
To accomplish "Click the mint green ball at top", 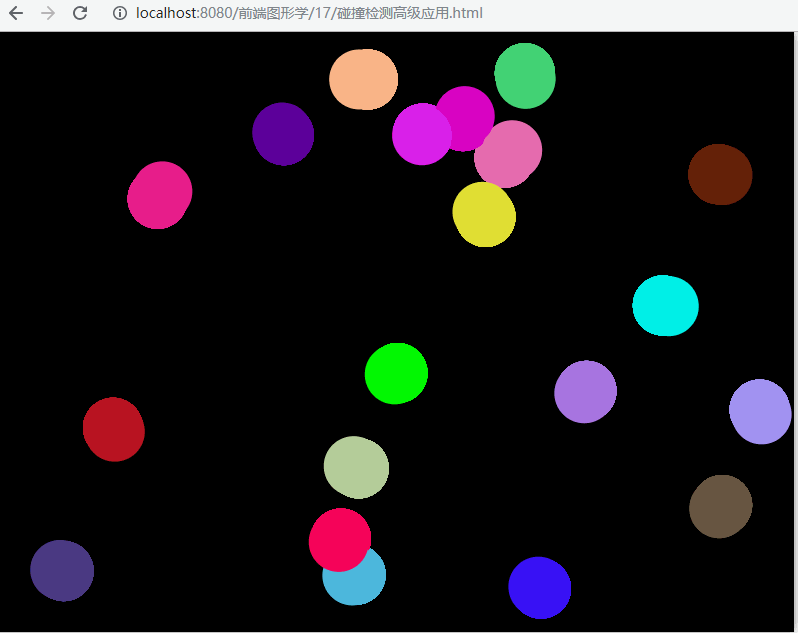I will 525,76.
